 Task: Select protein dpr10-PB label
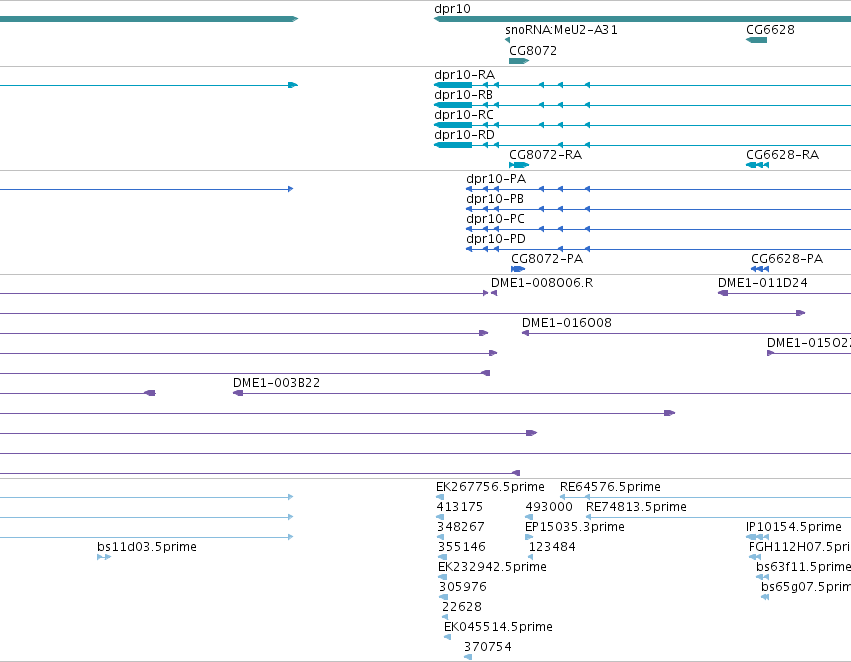click(x=495, y=199)
